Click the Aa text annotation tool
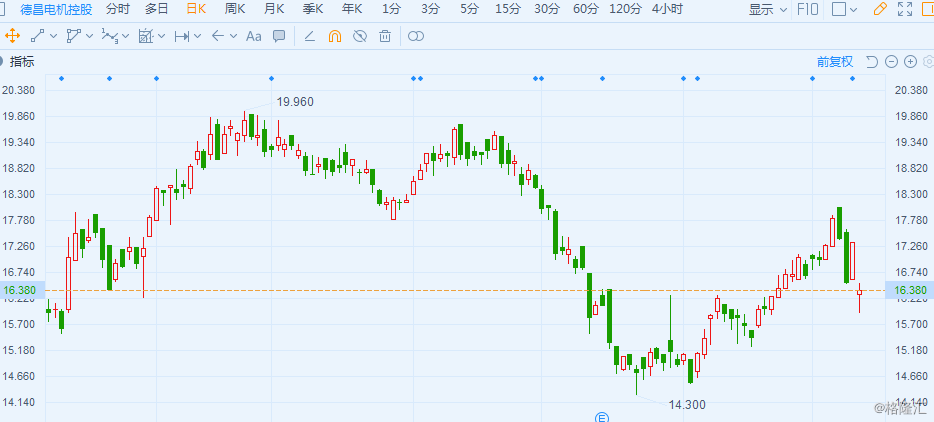This screenshot has width=934, height=422. click(253, 36)
